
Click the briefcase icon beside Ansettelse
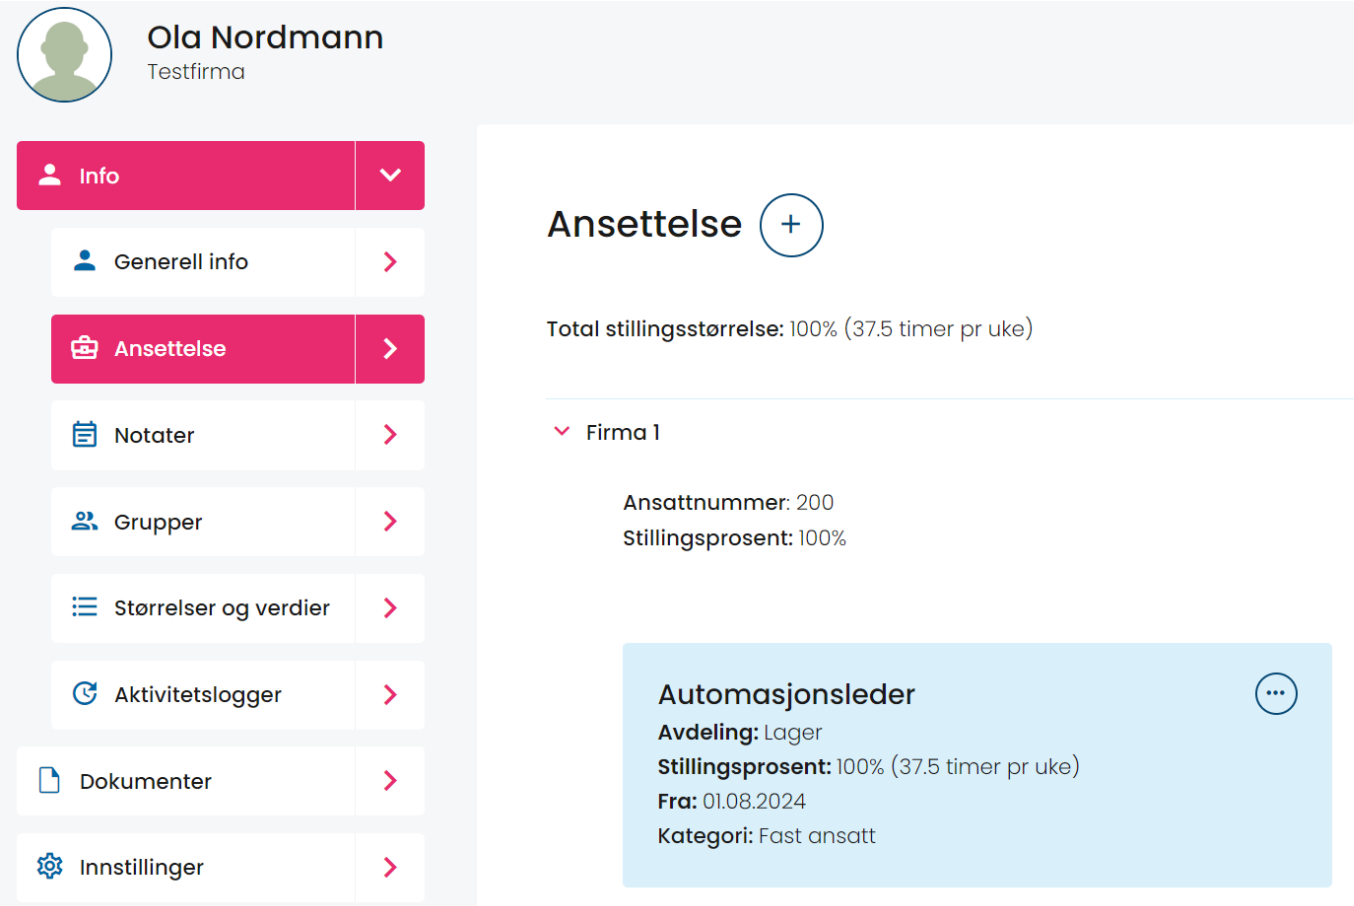click(x=85, y=348)
